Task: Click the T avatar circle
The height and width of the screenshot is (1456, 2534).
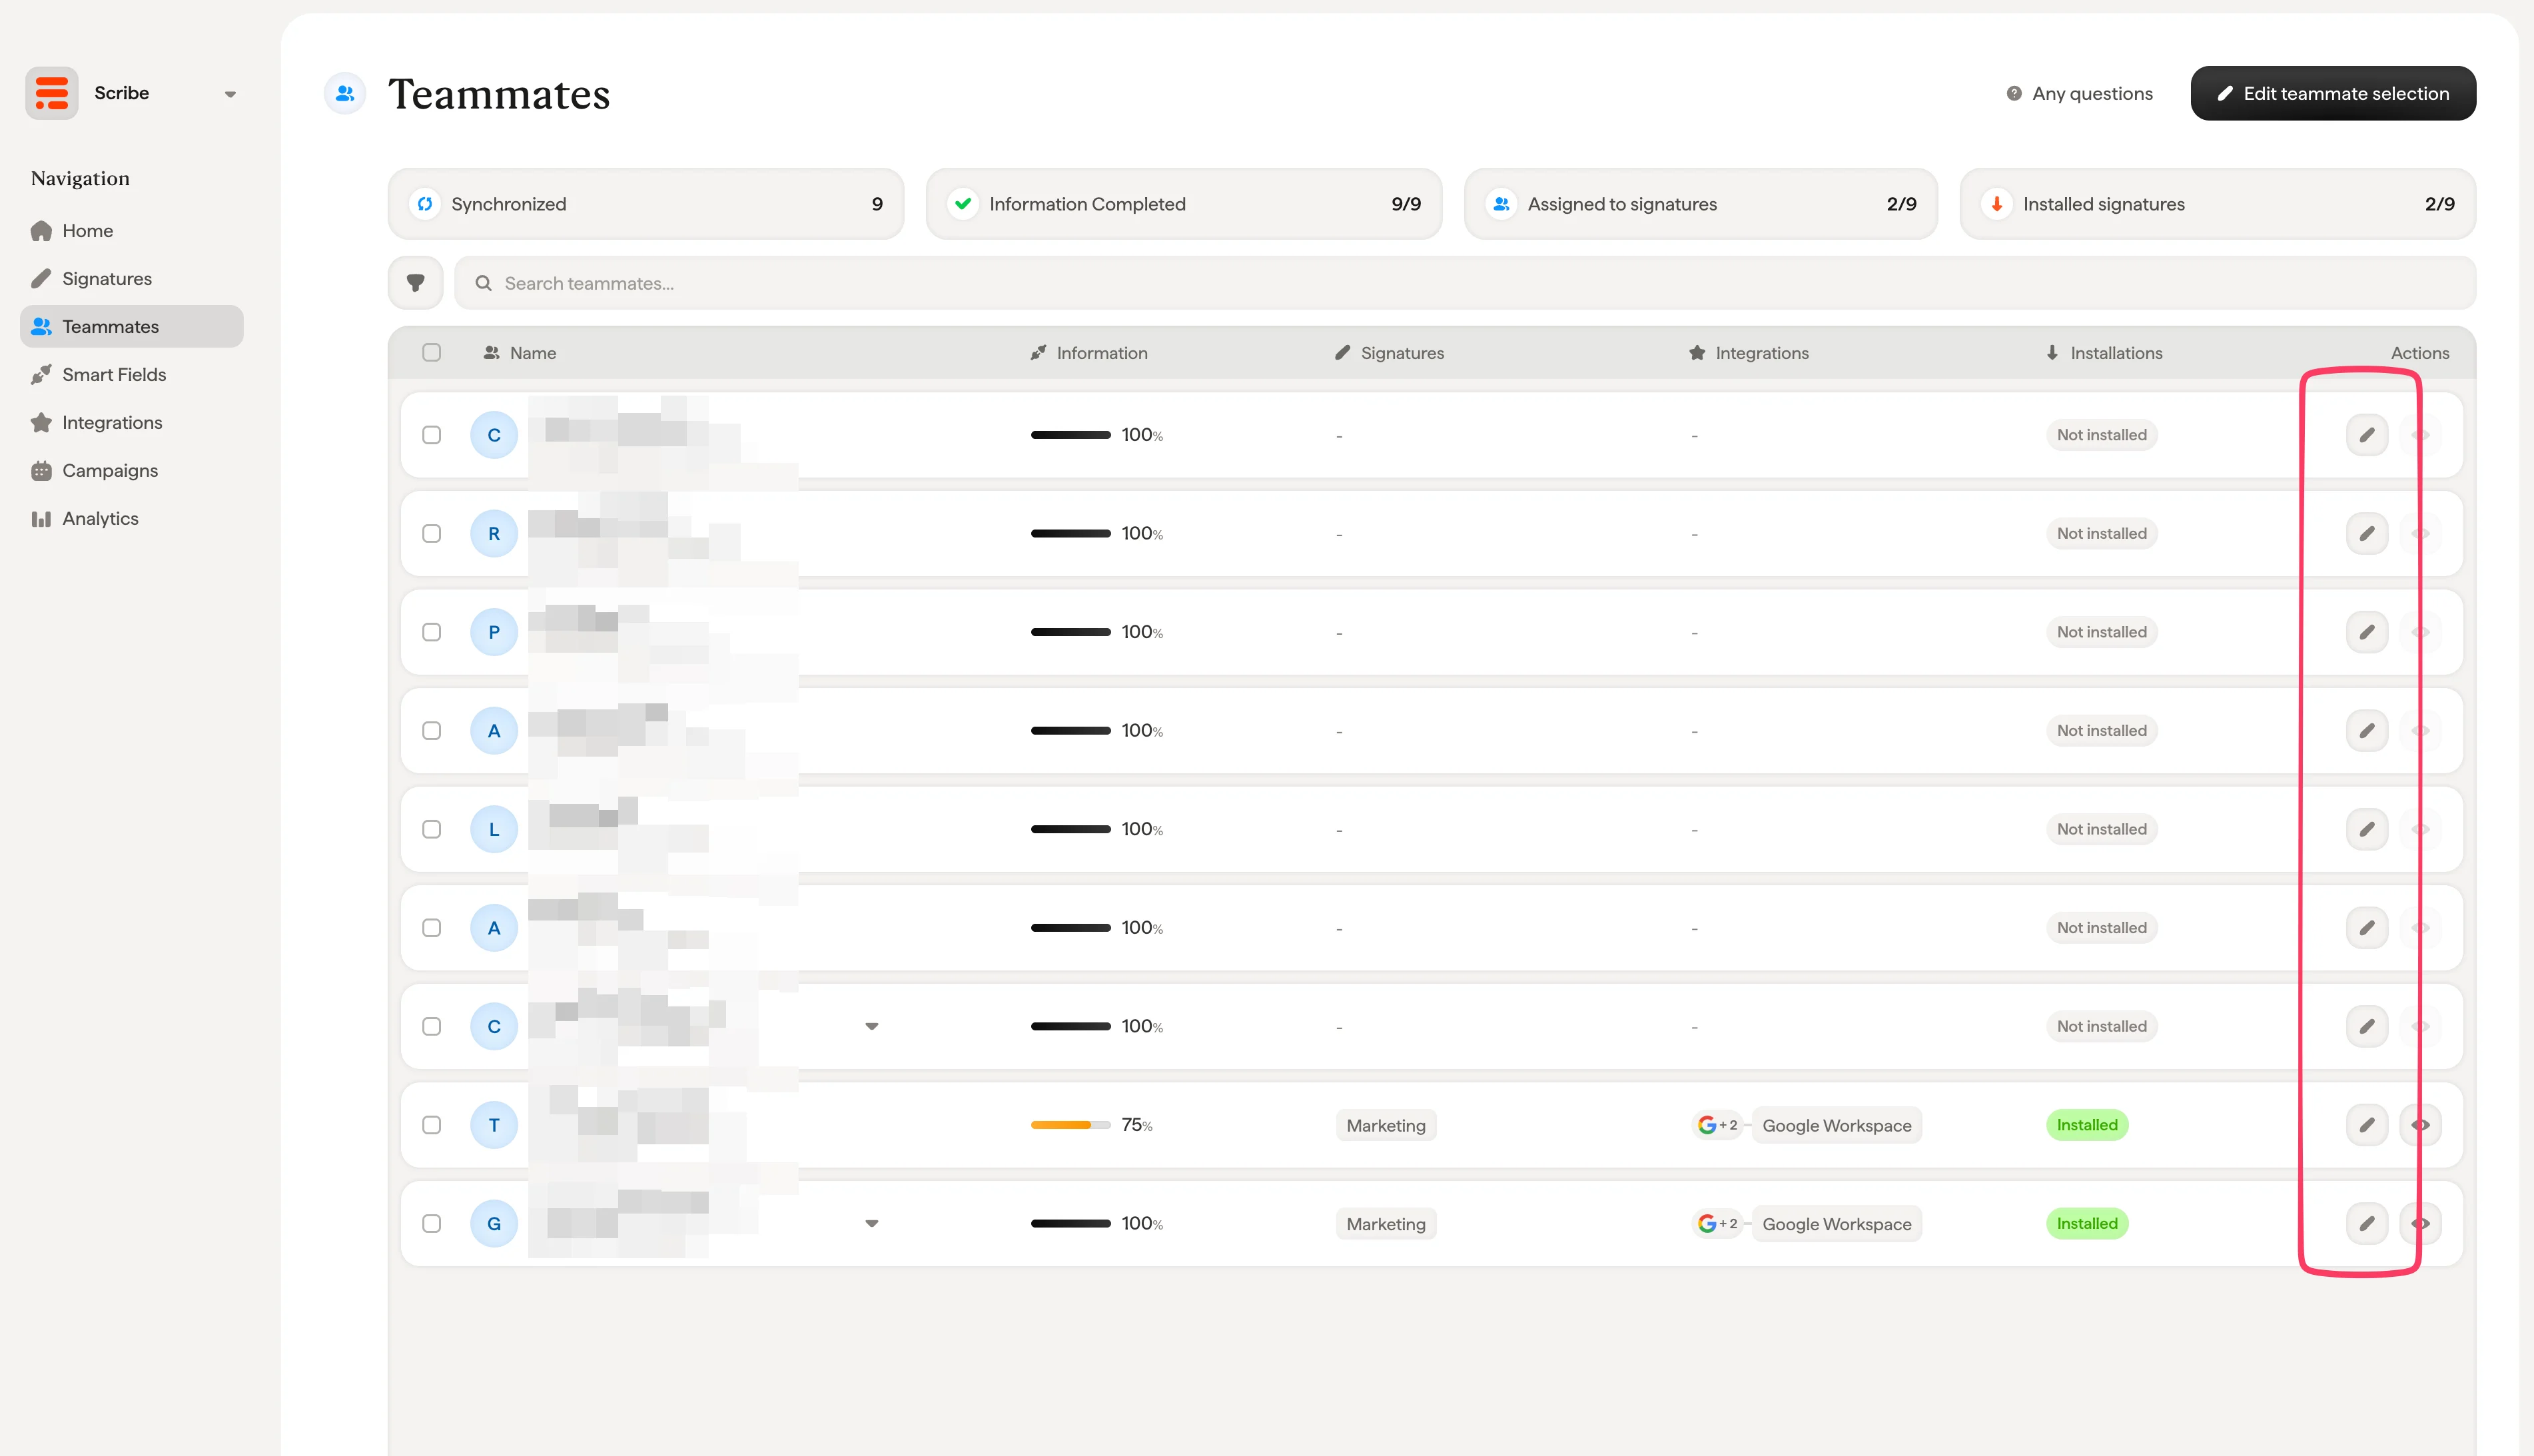Action: coord(494,1125)
